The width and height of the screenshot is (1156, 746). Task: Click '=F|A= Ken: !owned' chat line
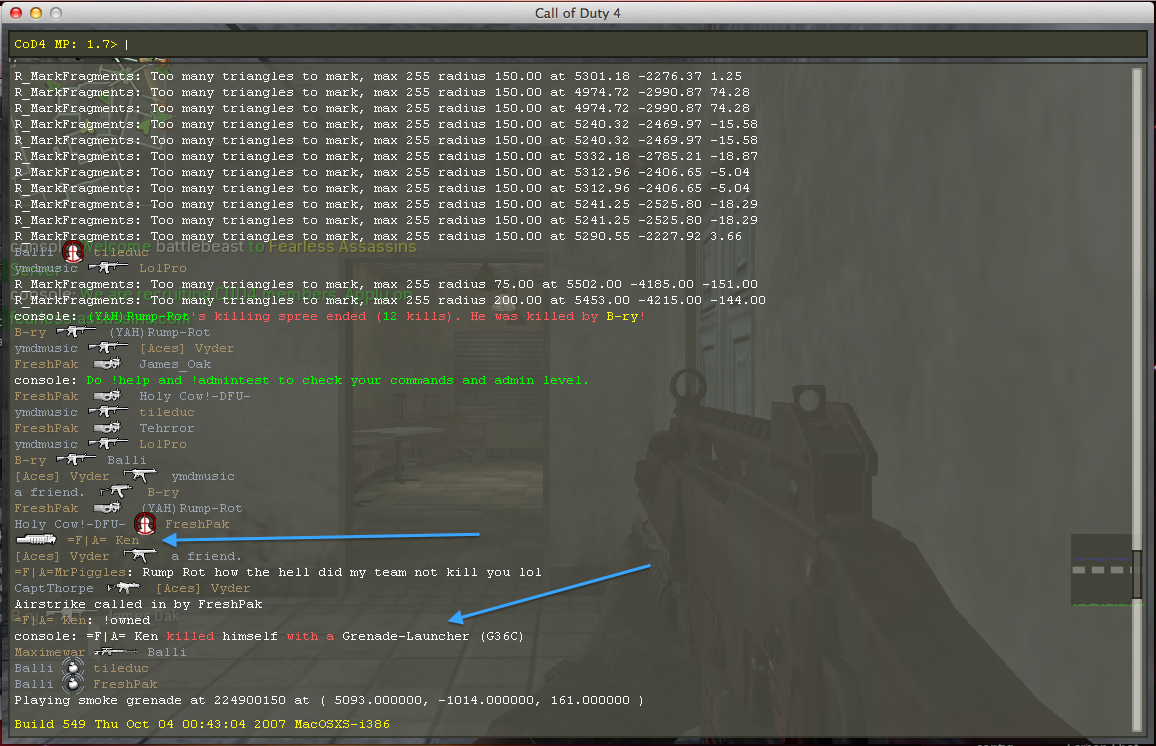tap(83, 620)
